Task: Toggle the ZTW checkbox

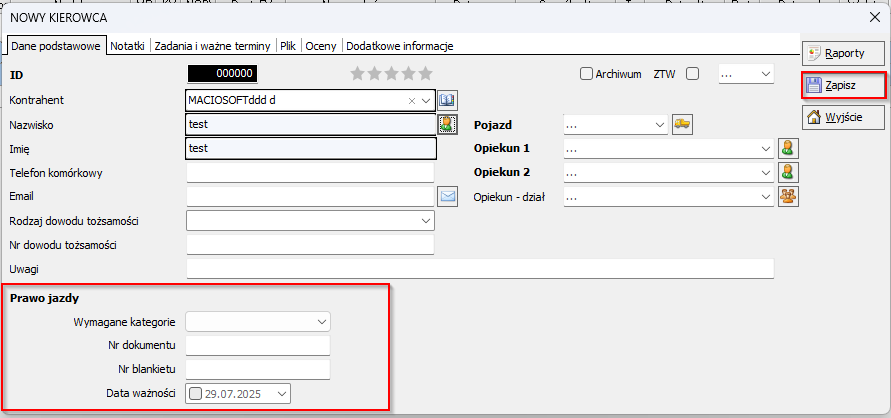Action: (692, 74)
